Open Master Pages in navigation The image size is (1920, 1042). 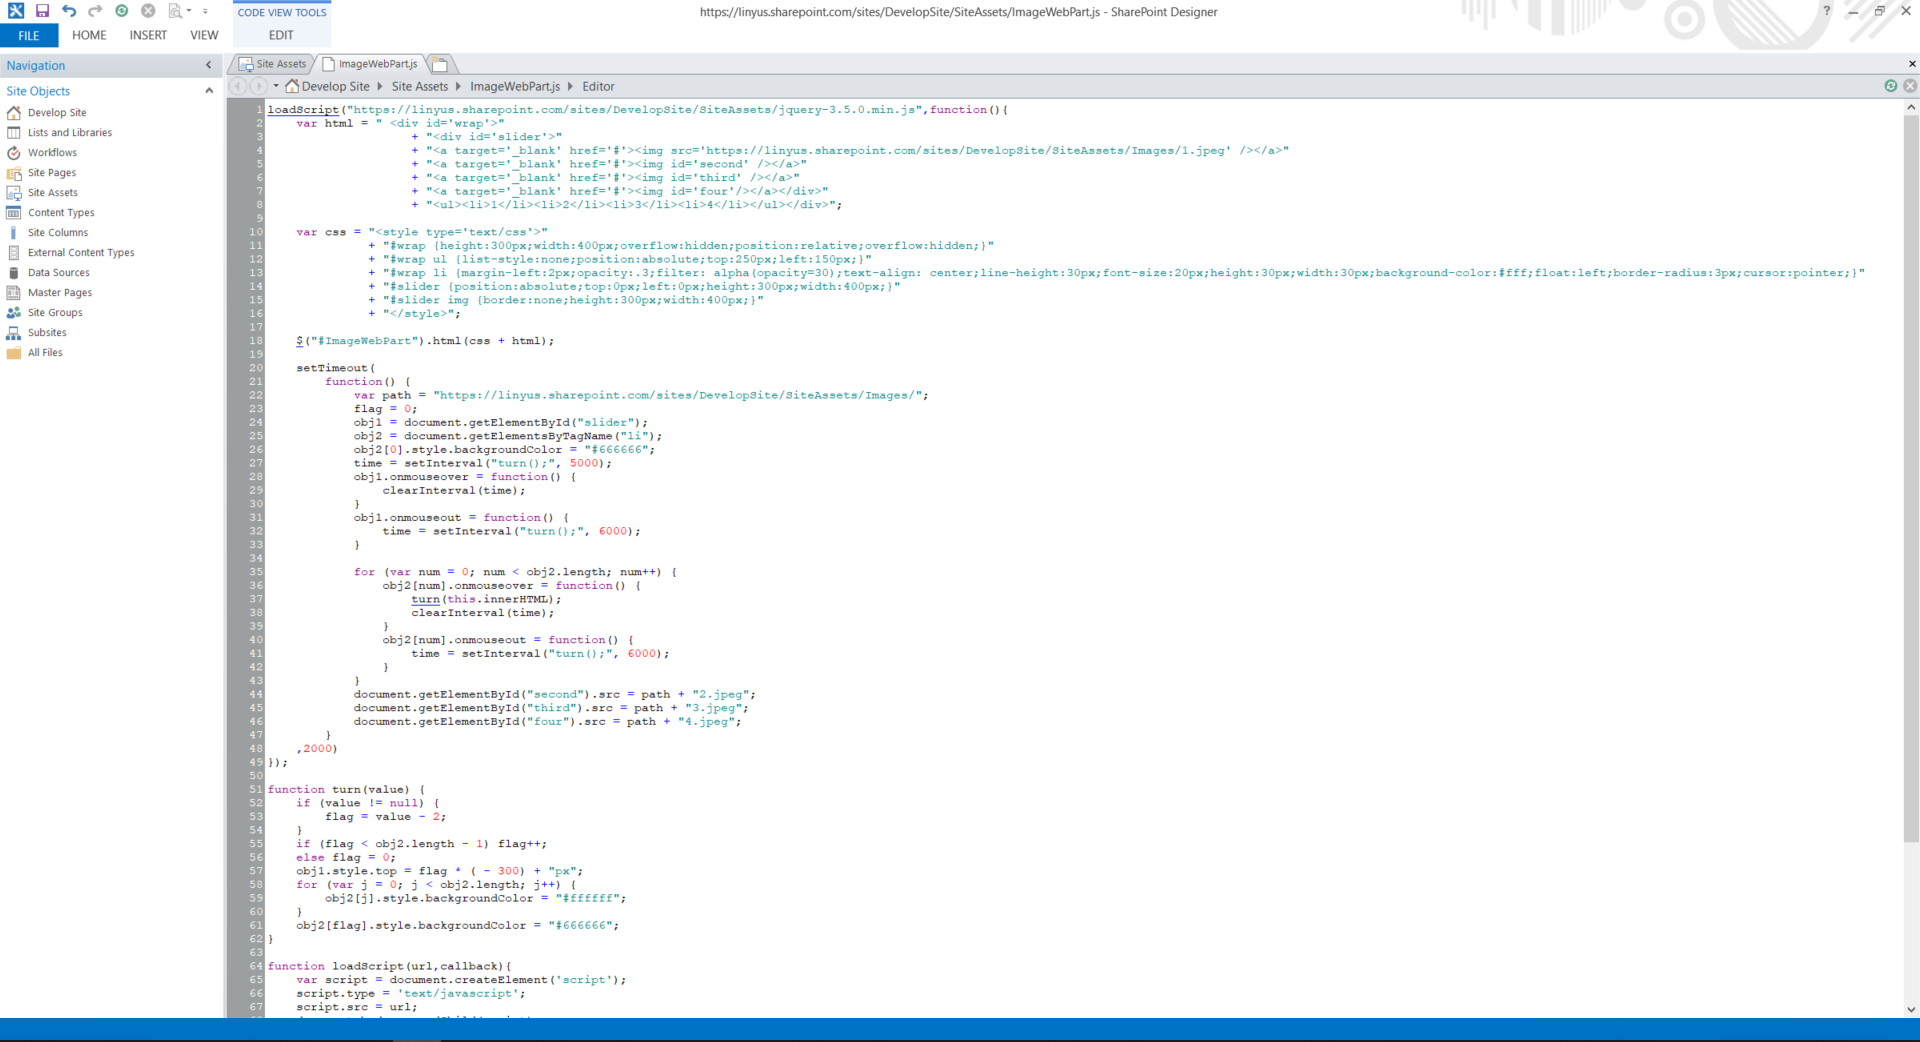point(60,293)
